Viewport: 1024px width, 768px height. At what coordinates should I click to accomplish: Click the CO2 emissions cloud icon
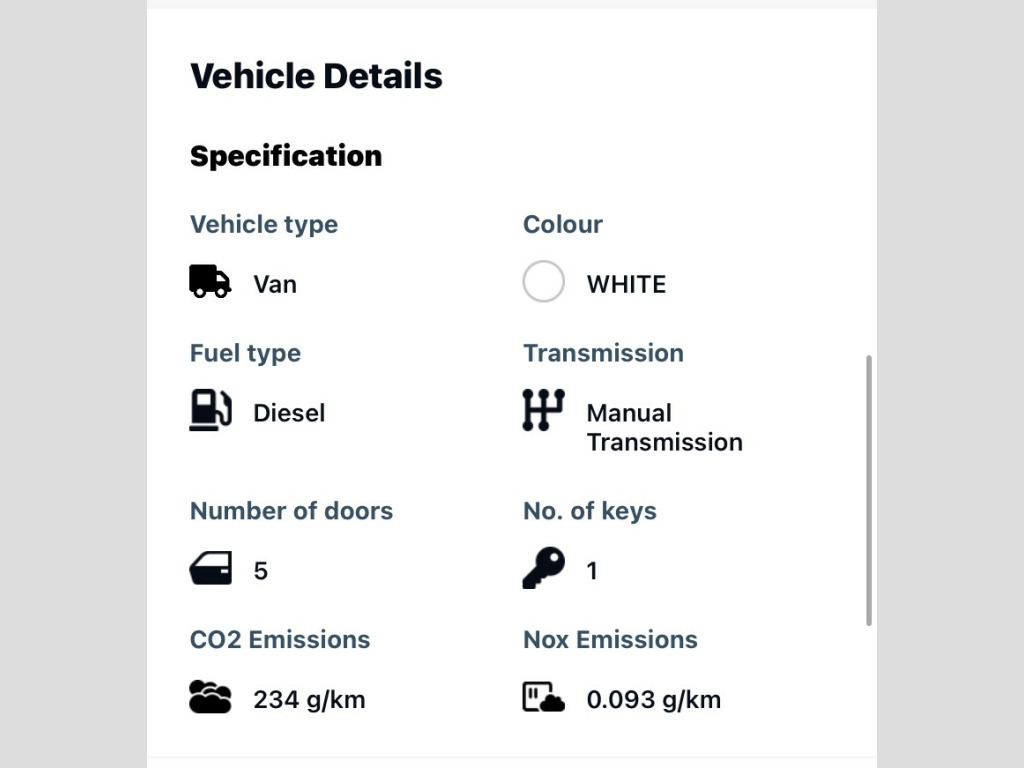tap(210, 697)
